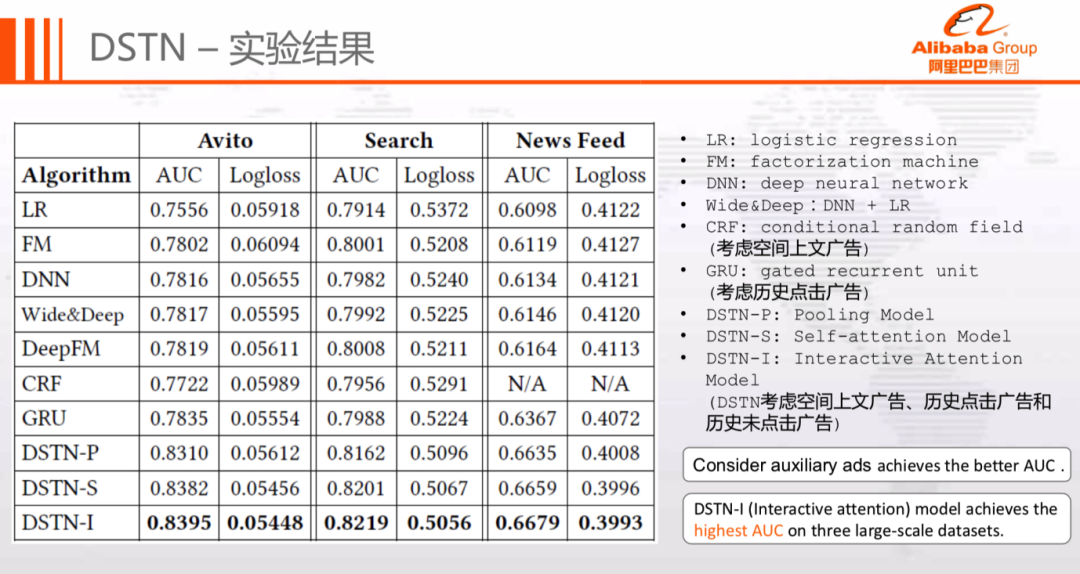Select the bullet 'CRF: conditional random field'

[x=864, y=227]
